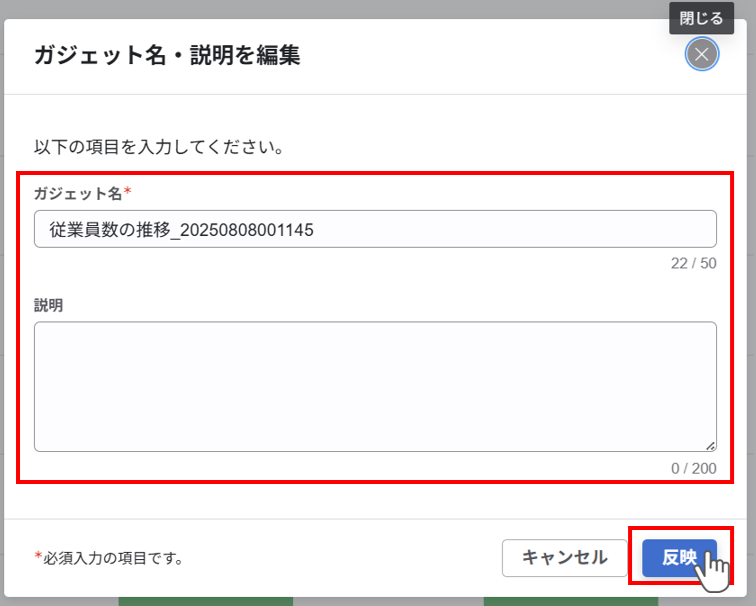The height and width of the screenshot is (606, 756).
Task: Click the 反映 button to apply changes
Action: (x=679, y=557)
